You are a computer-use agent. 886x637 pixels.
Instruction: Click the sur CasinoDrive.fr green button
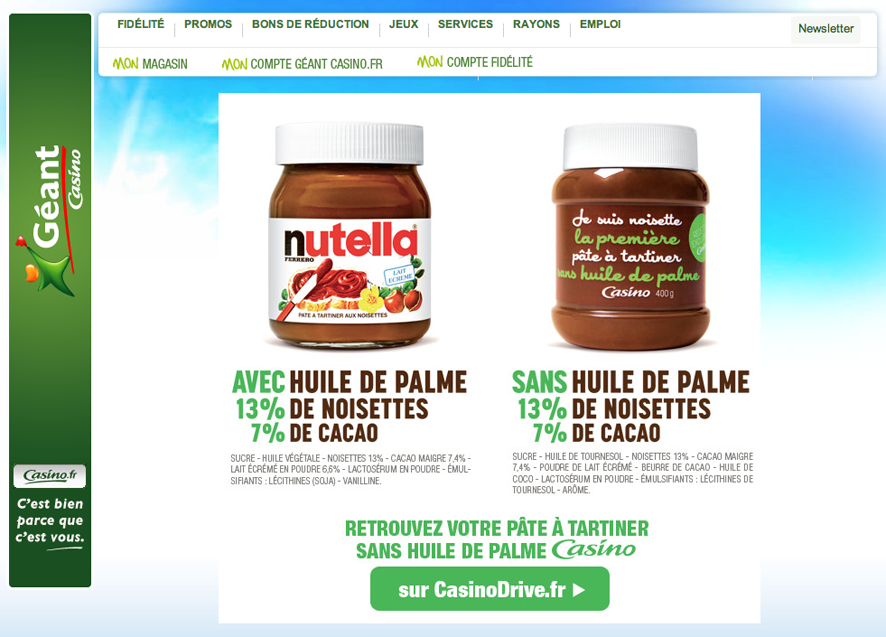pos(489,589)
